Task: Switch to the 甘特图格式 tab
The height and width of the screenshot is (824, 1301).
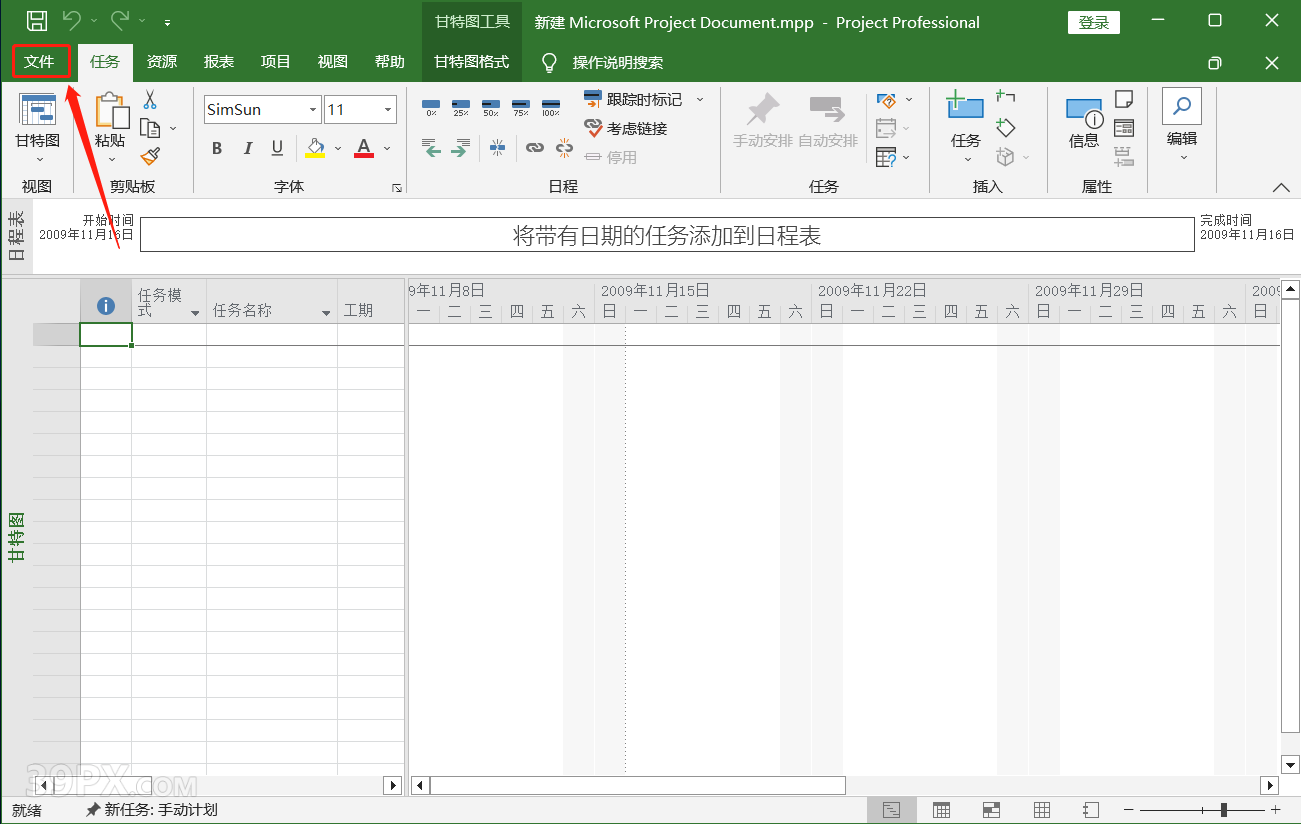Action: point(471,62)
